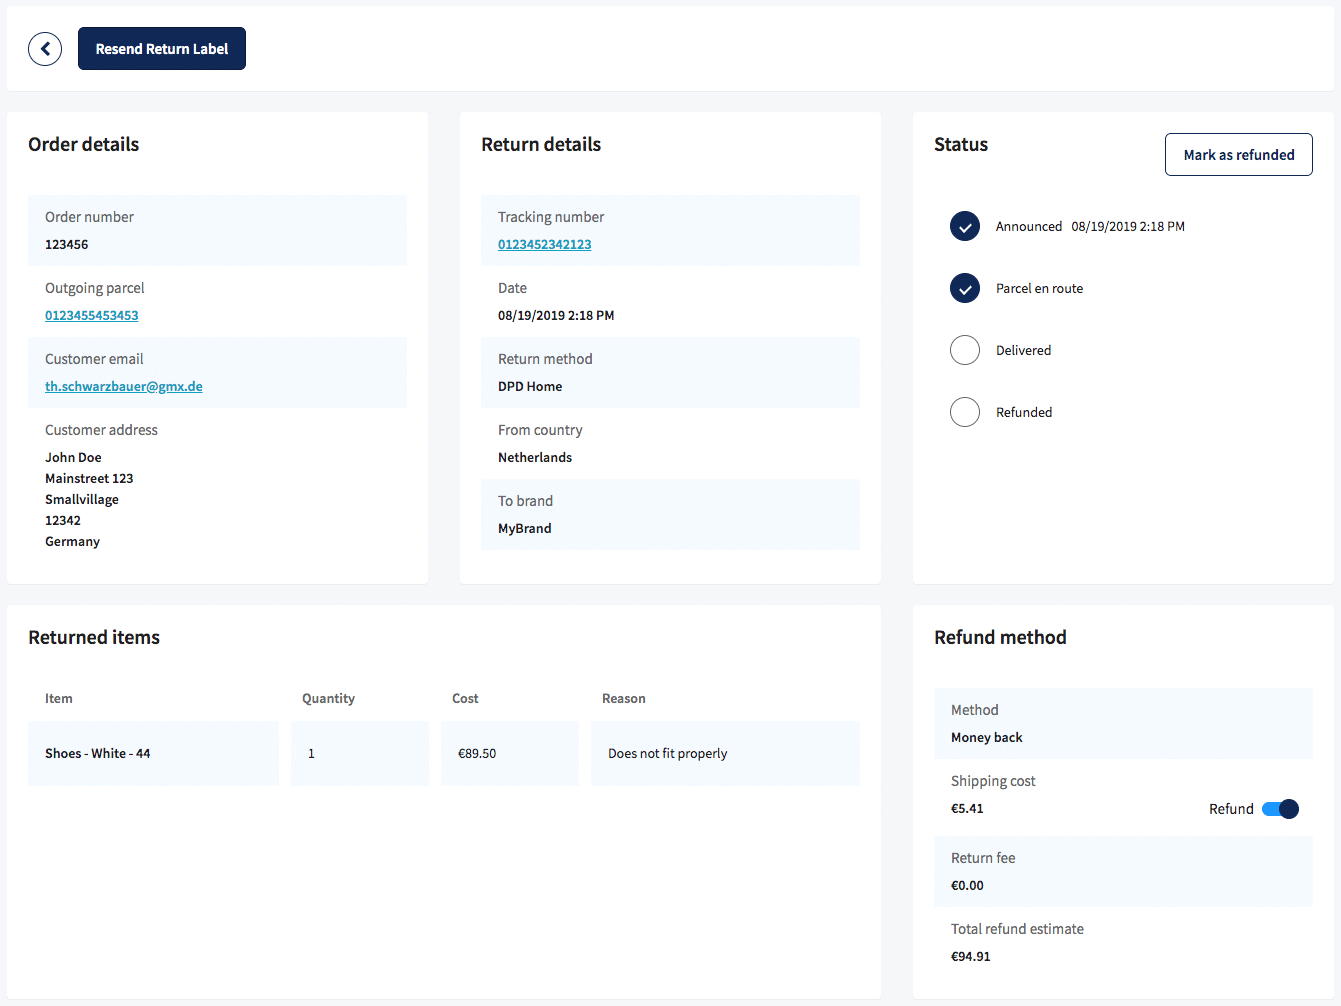
Task: Click the Customer address label
Action: coord(101,430)
